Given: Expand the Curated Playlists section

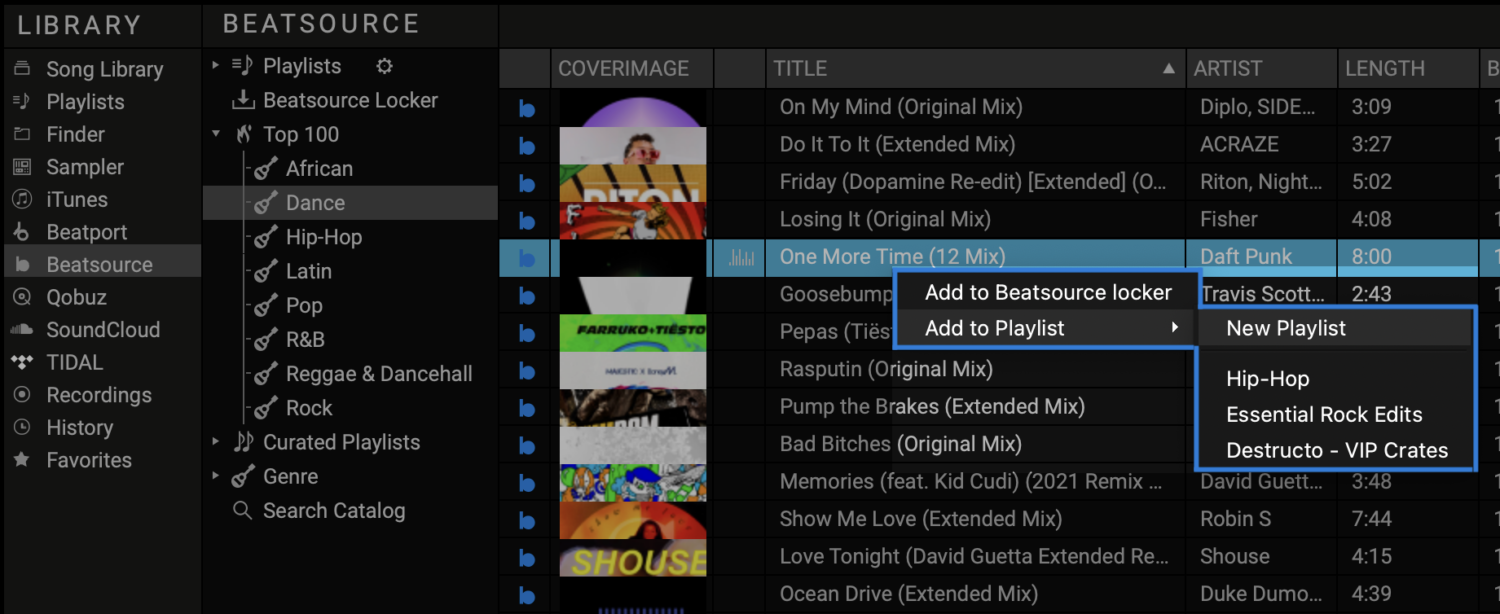Looking at the screenshot, I should click(215, 441).
